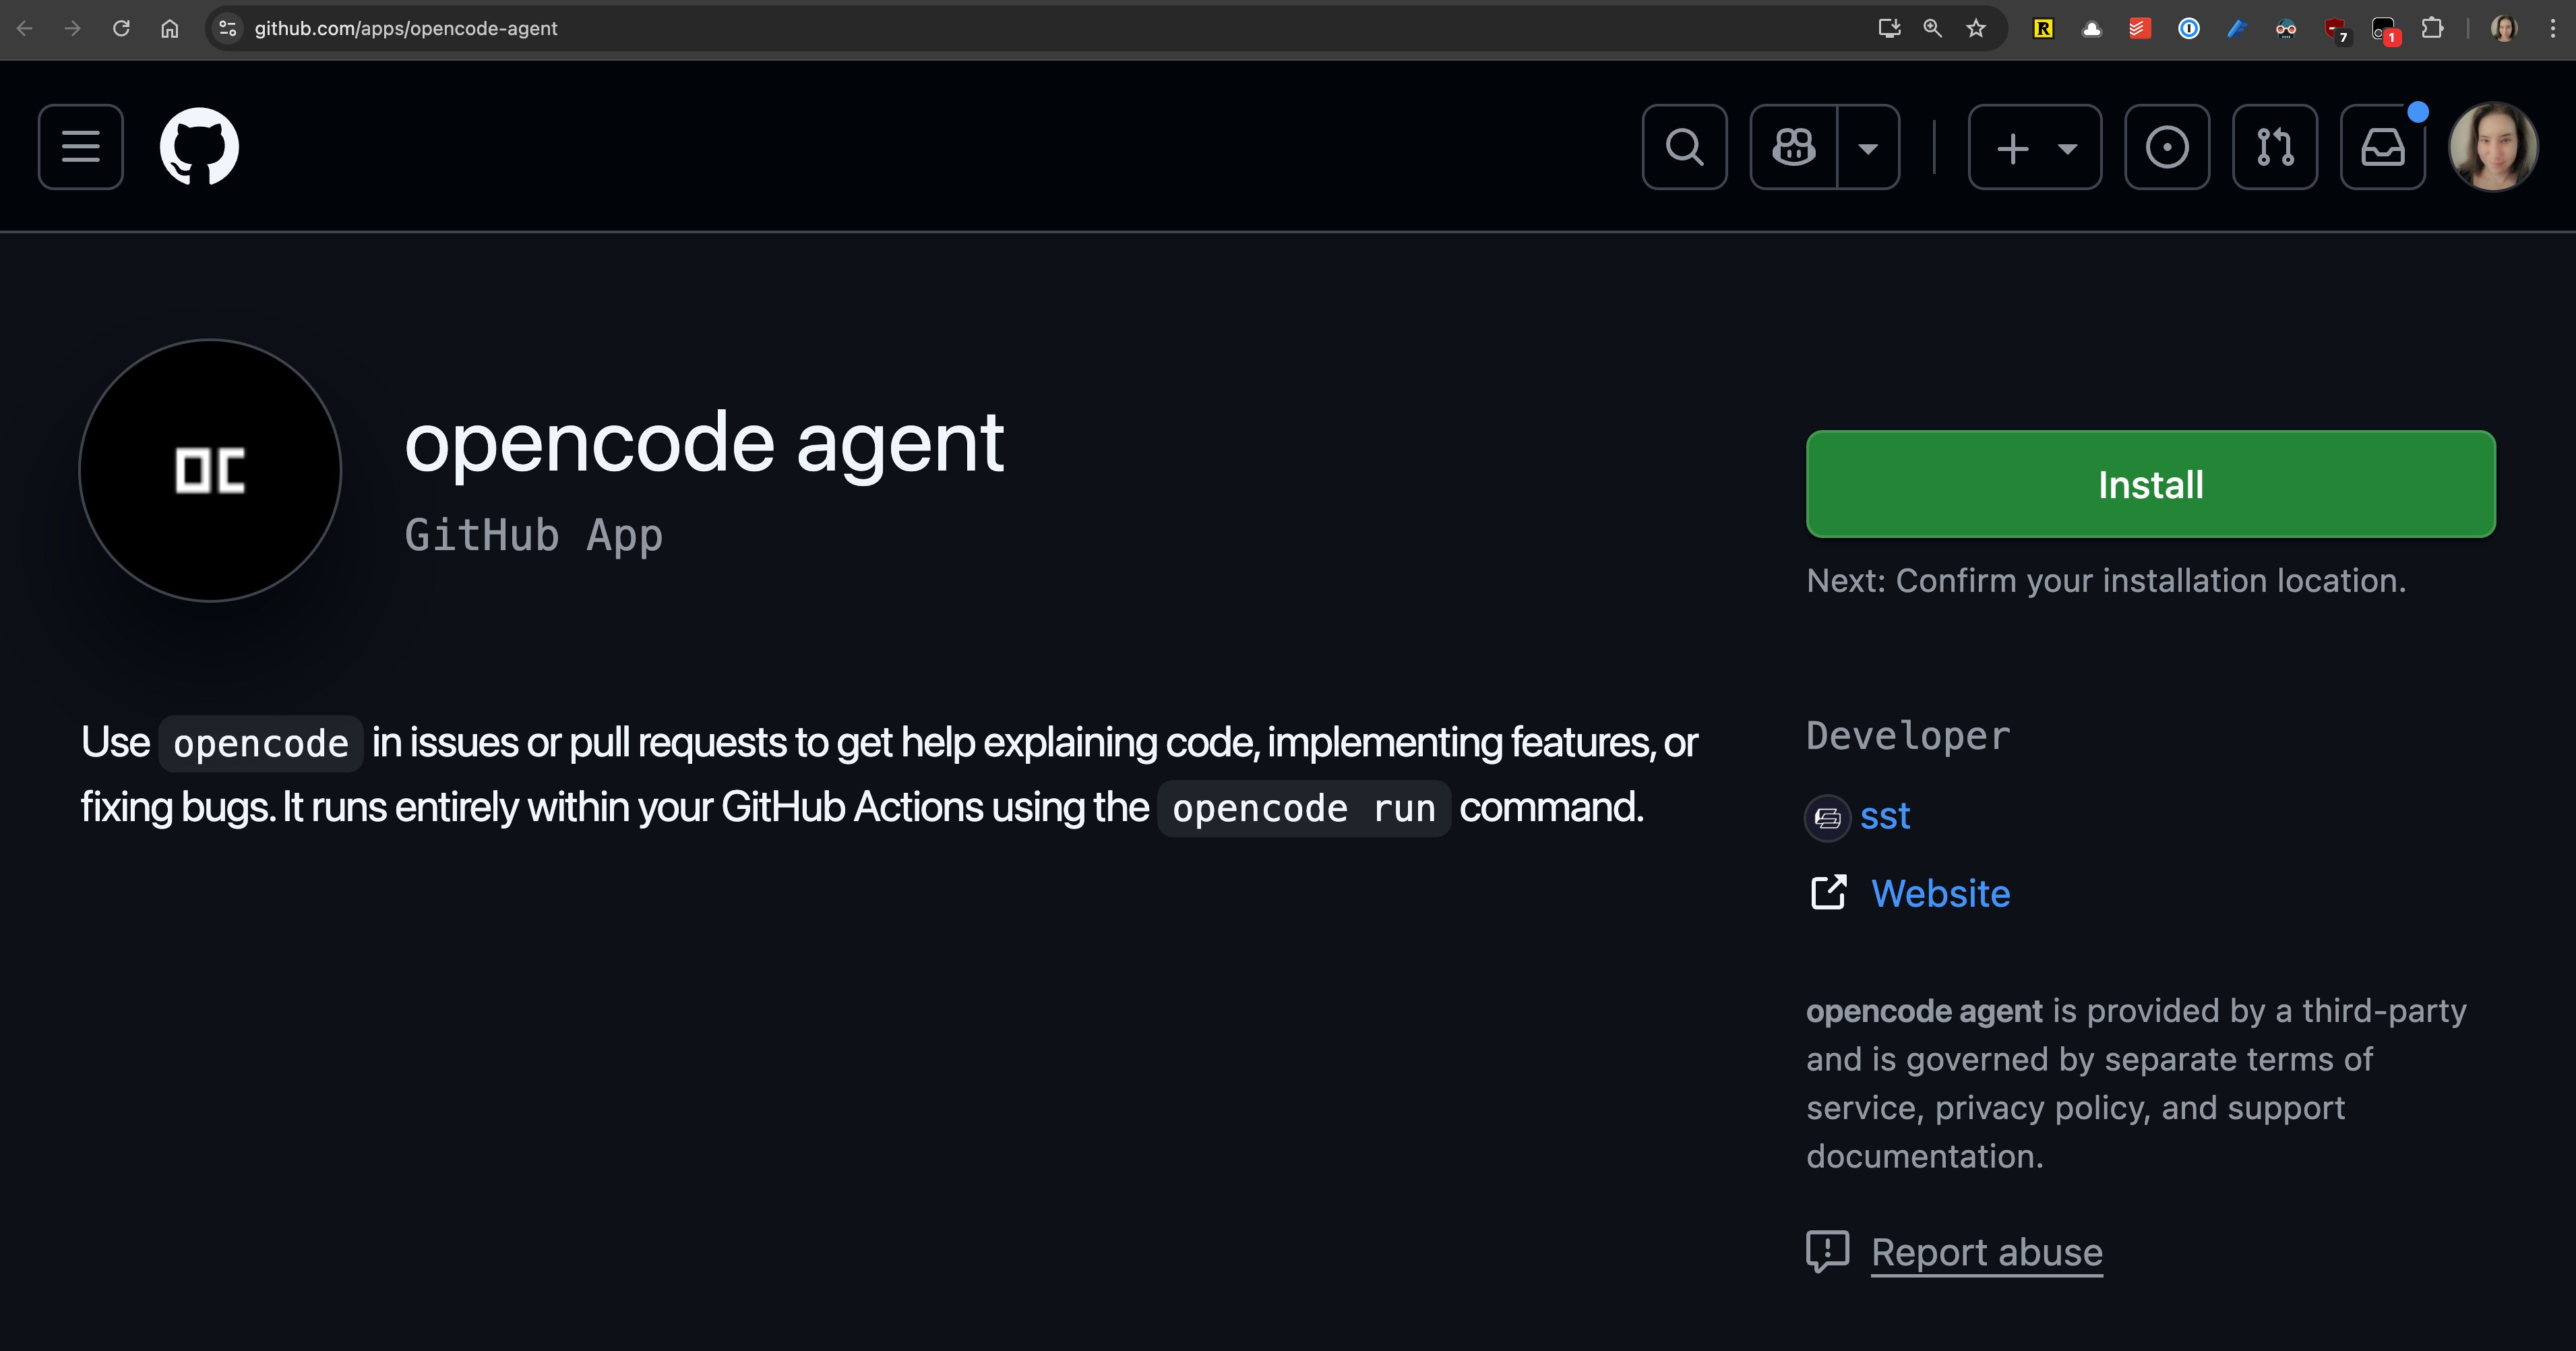Image resolution: width=2576 pixels, height=1351 pixels.
Task: View your GitHub issues
Action: pos(2167,147)
